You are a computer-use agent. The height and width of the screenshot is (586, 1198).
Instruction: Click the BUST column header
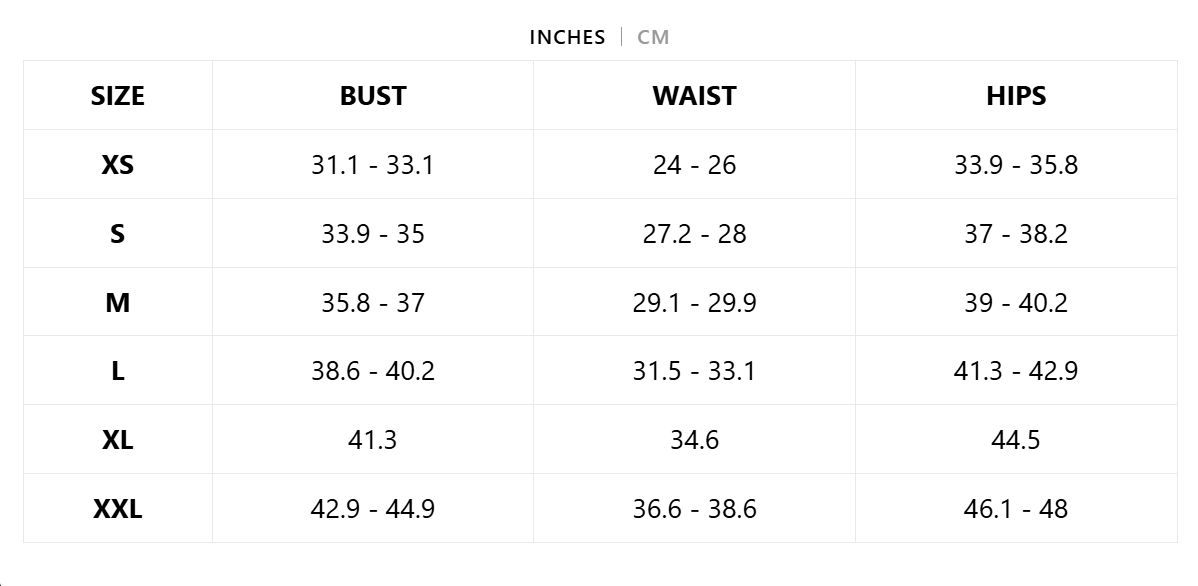click(x=373, y=96)
